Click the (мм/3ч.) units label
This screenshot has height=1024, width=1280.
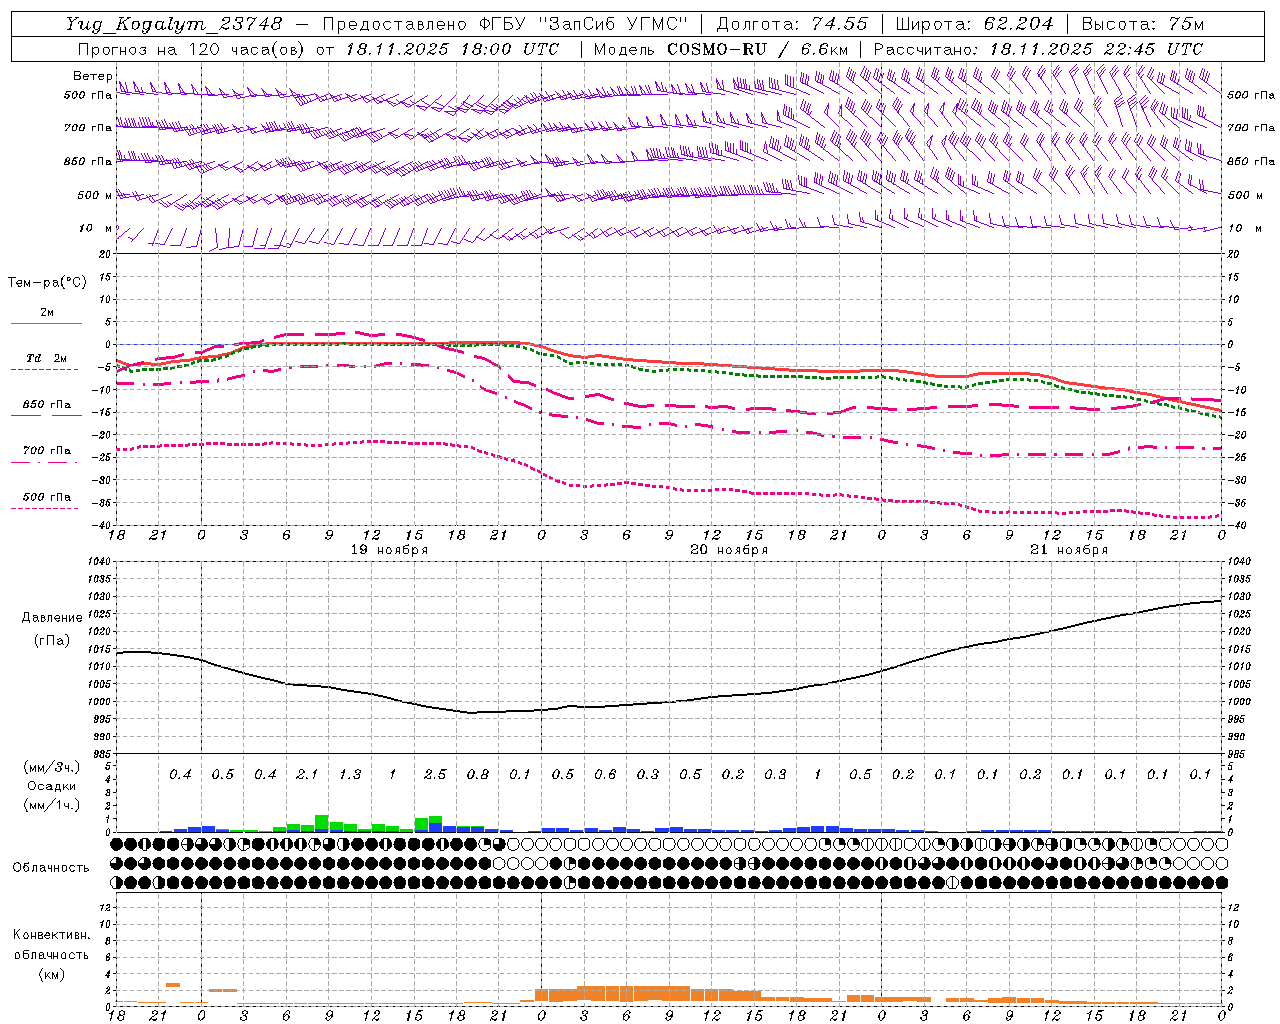tap(52, 767)
